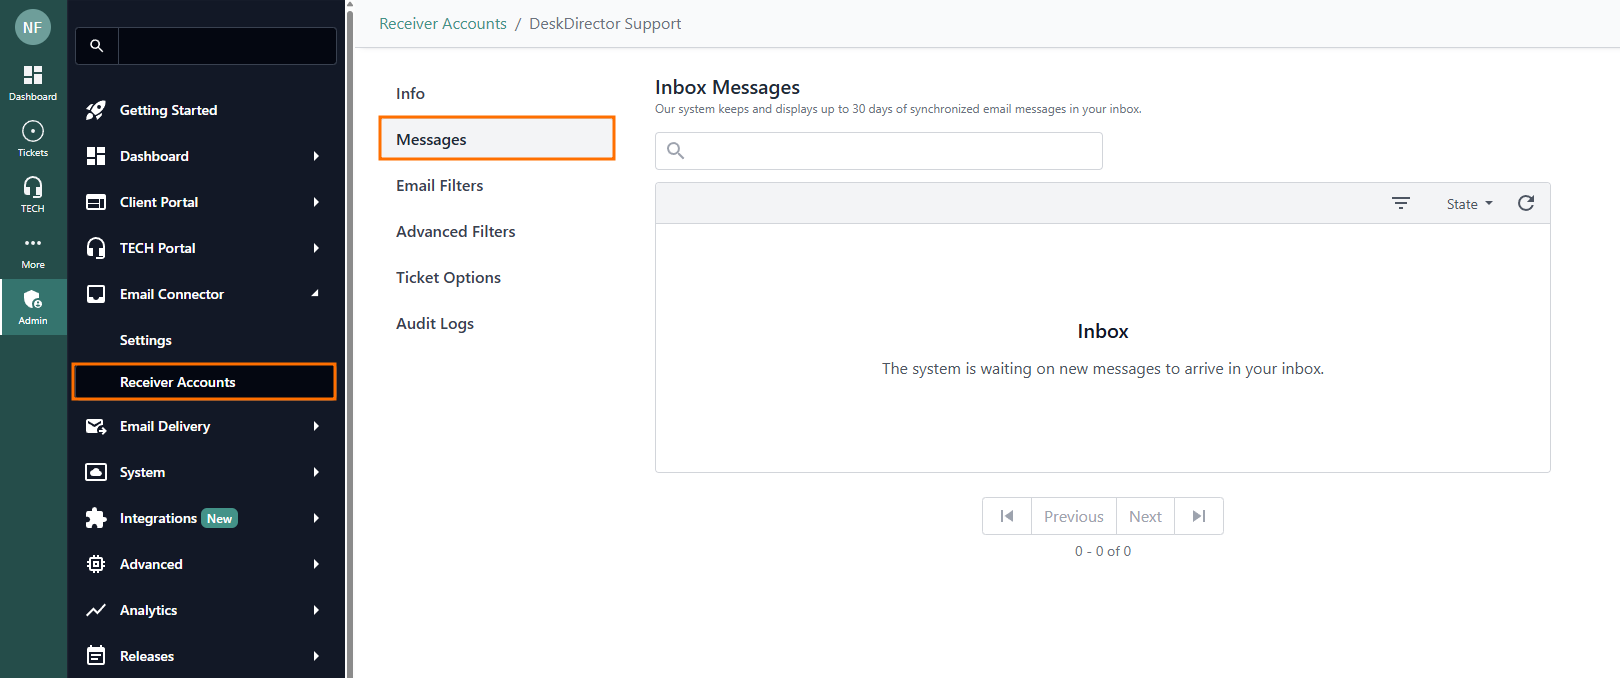The width and height of the screenshot is (1620, 678).
Task: Click the Next page button
Action: coord(1145,516)
